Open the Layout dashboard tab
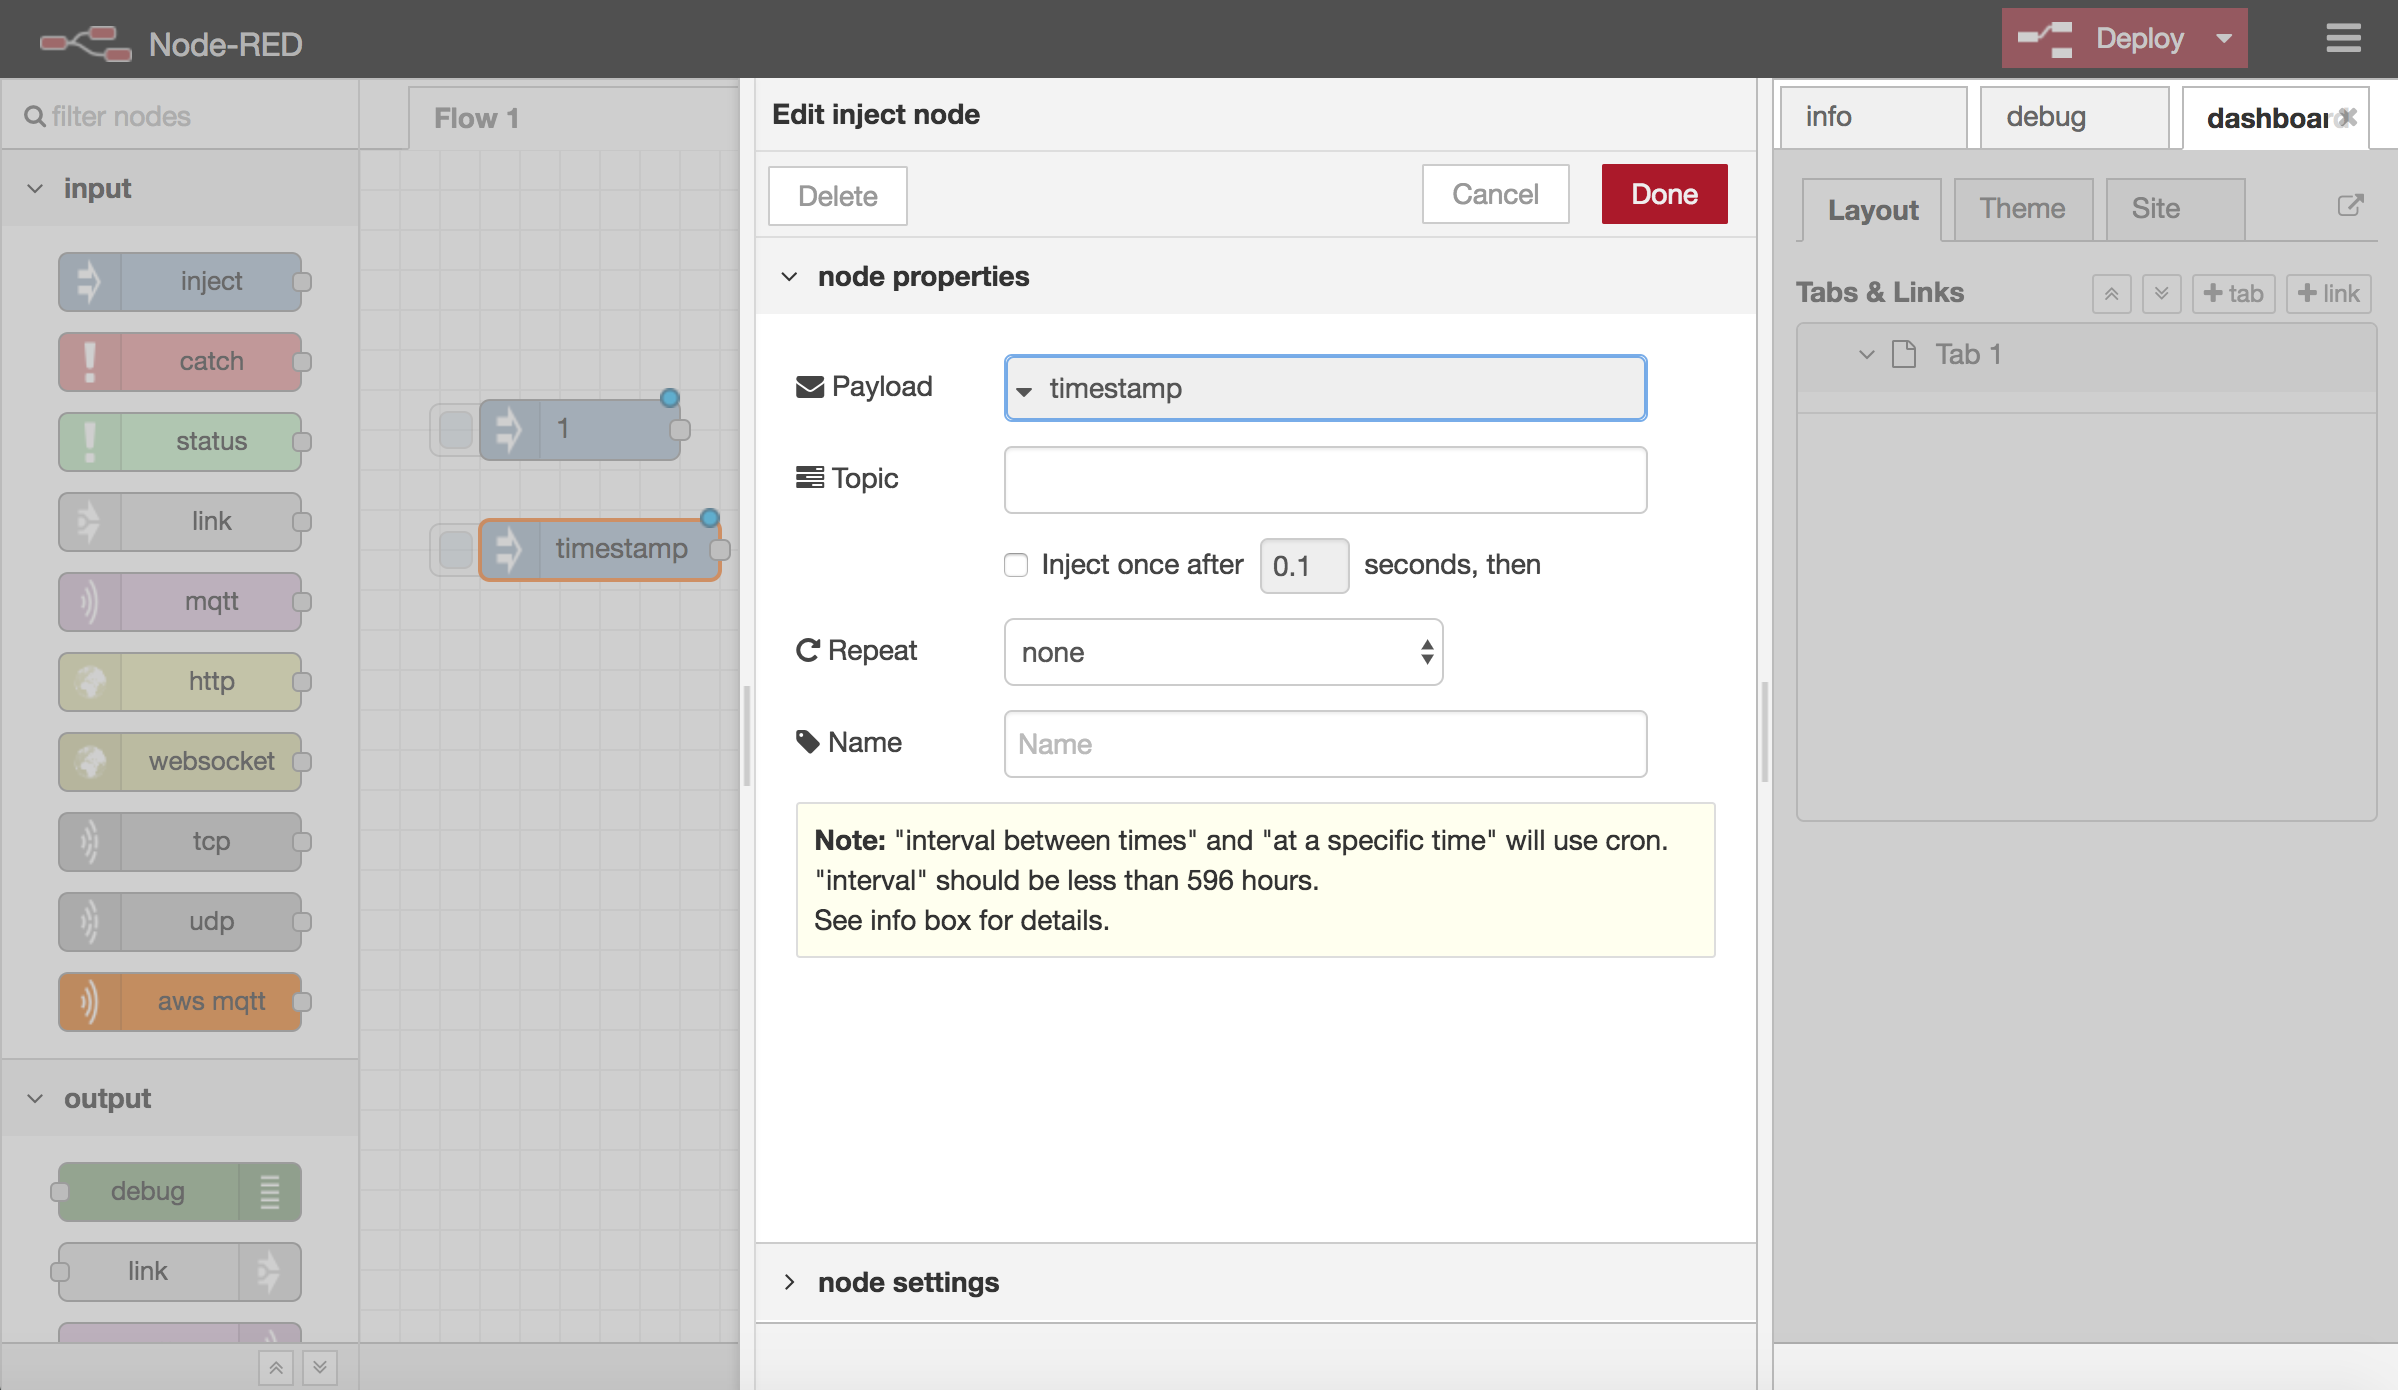The image size is (2398, 1390). [x=1872, y=210]
